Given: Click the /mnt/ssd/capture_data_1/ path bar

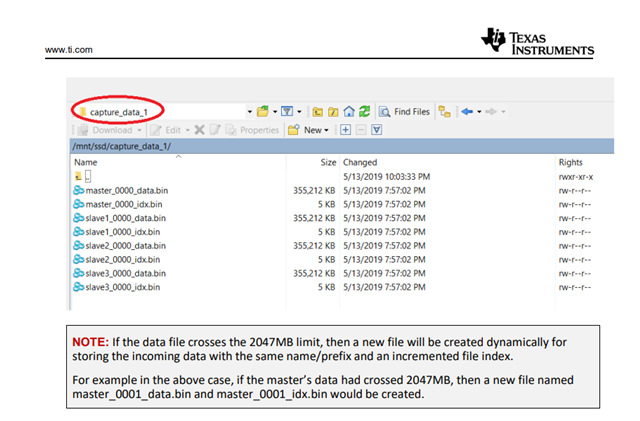Looking at the screenshot, I should [x=342, y=146].
